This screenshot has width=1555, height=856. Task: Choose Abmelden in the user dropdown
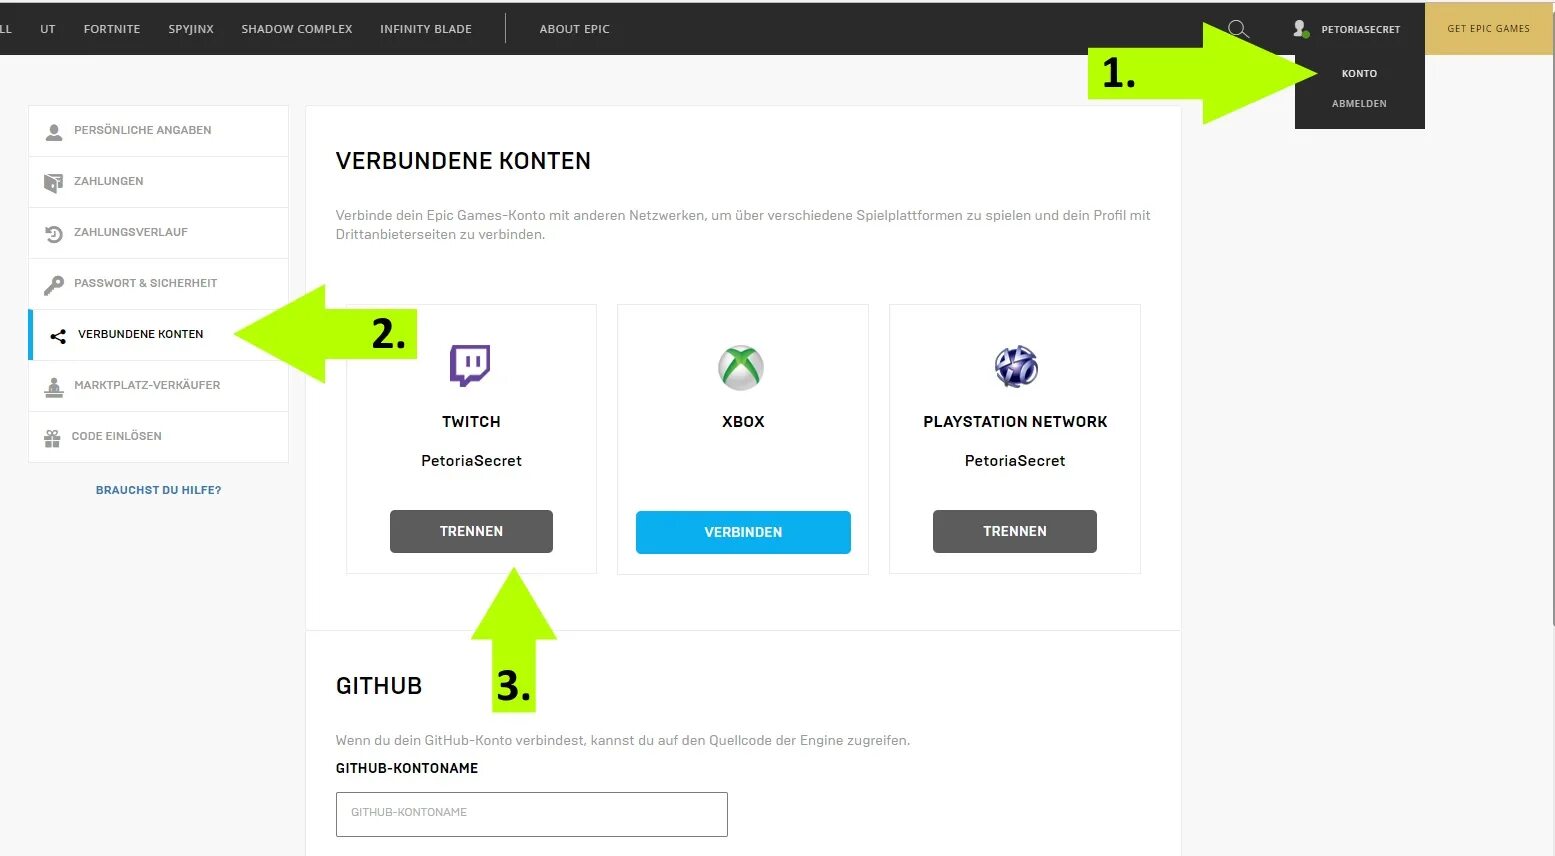(1359, 104)
